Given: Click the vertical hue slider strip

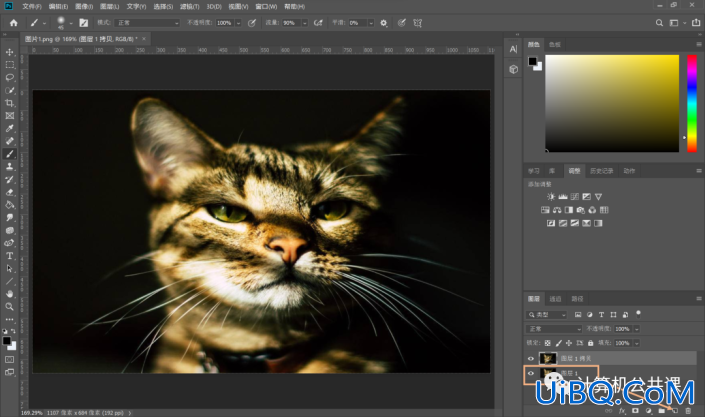Looking at the screenshot, I should click(x=692, y=103).
